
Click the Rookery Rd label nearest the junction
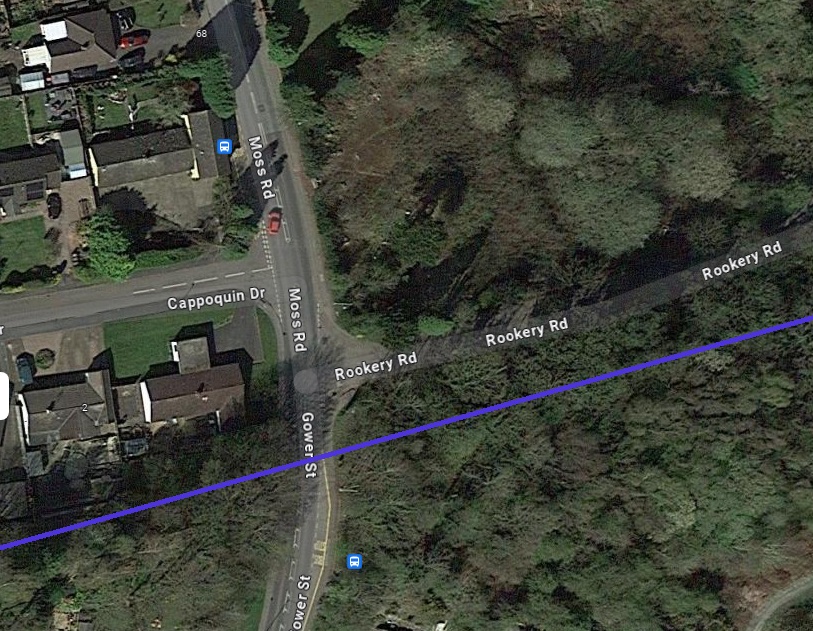[375, 366]
